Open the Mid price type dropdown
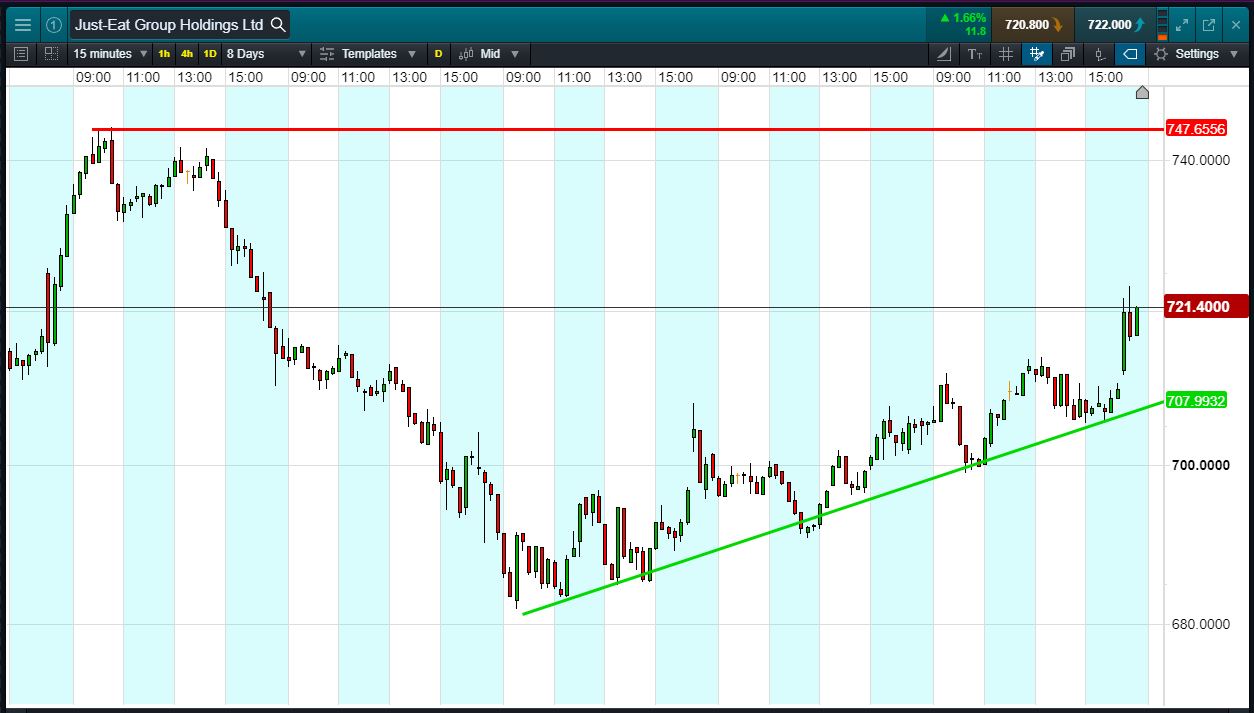The image size is (1254, 713). [x=489, y=54]
